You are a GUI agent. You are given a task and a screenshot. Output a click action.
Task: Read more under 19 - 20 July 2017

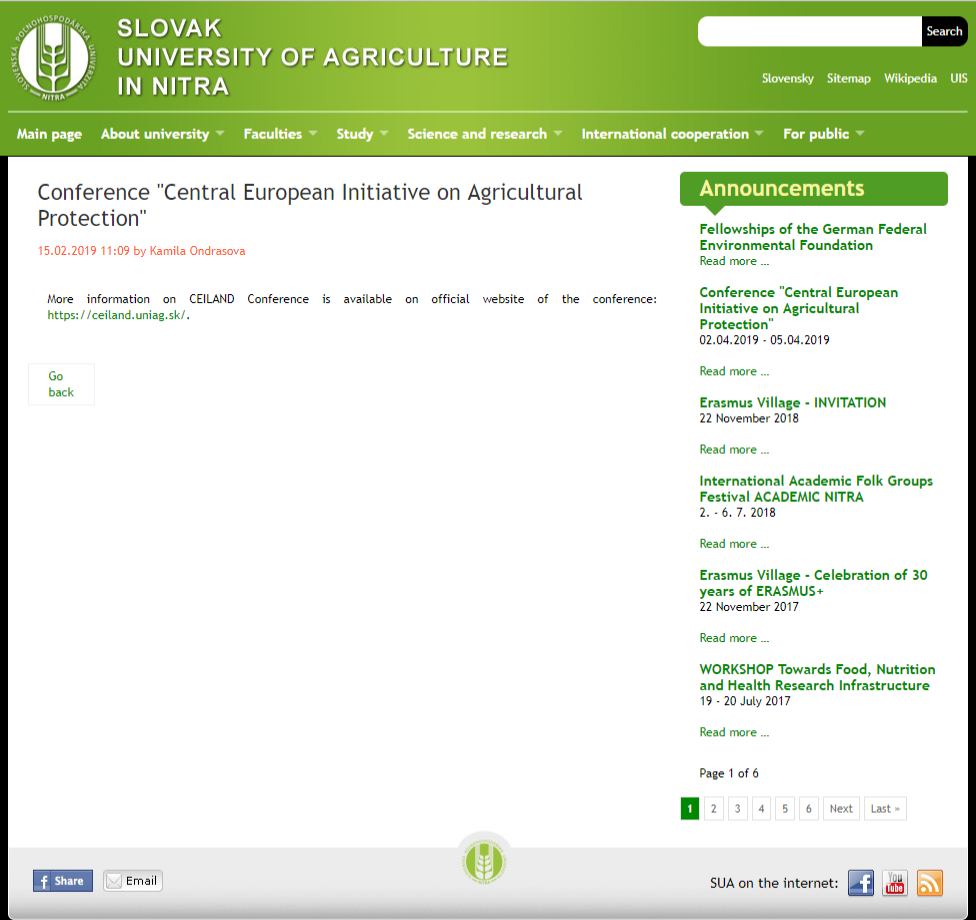pos(734,733)
